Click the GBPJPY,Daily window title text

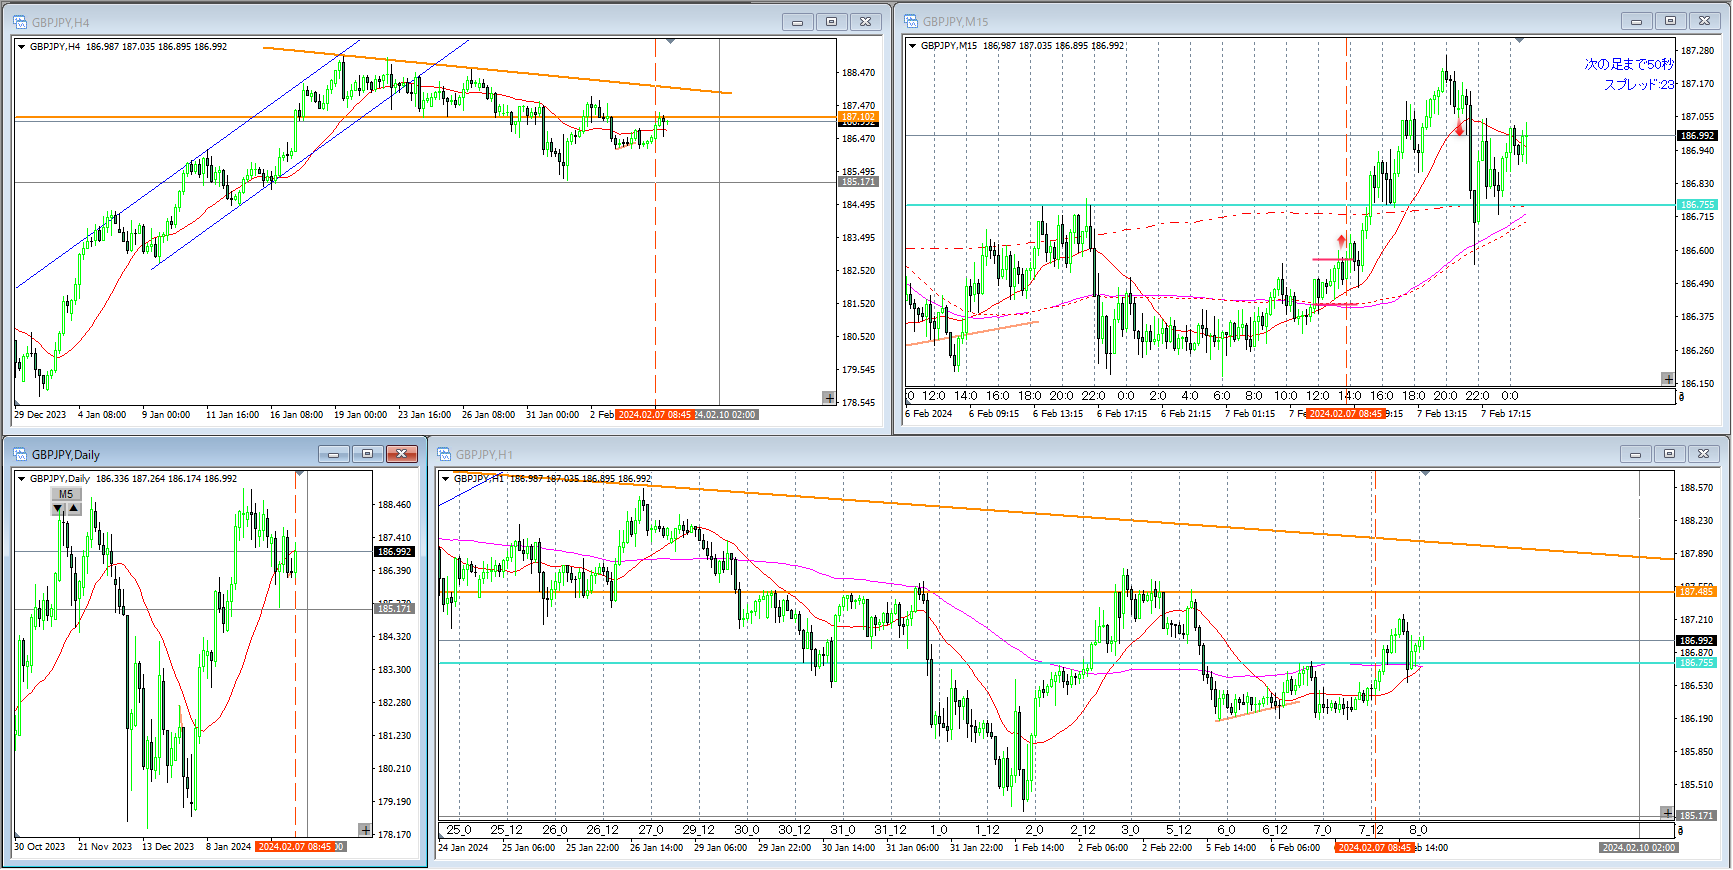pos(66,454)
